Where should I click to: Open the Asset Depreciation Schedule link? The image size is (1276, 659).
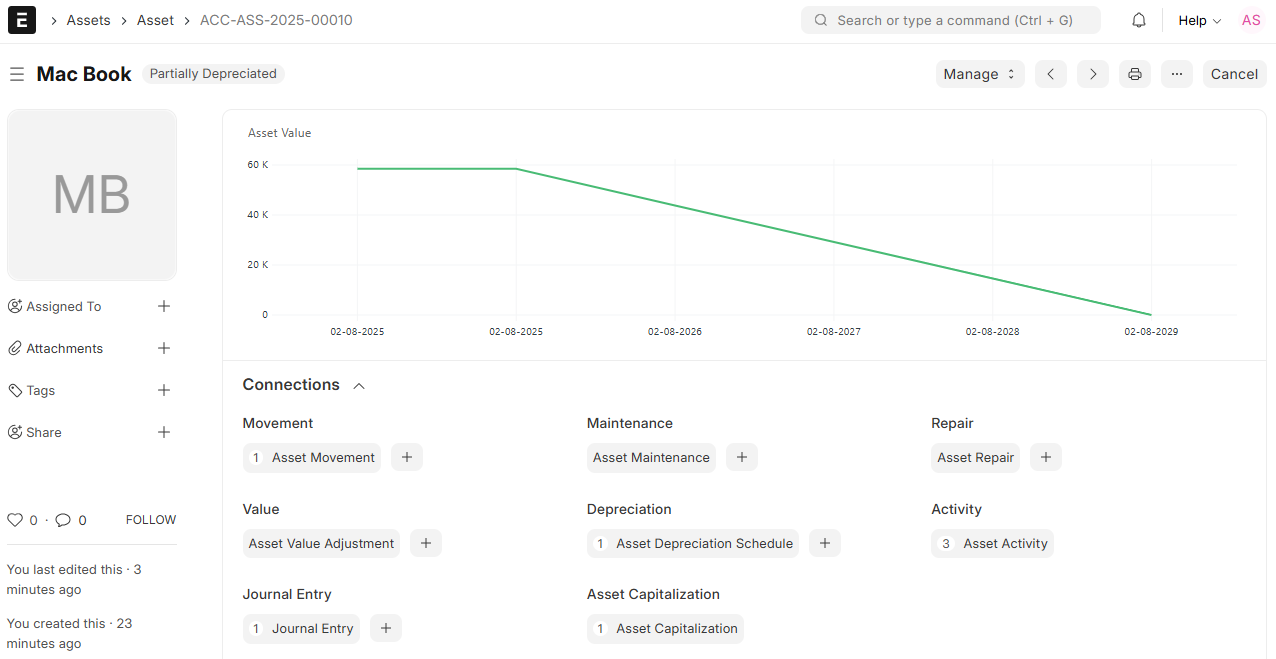pos(704,543)
